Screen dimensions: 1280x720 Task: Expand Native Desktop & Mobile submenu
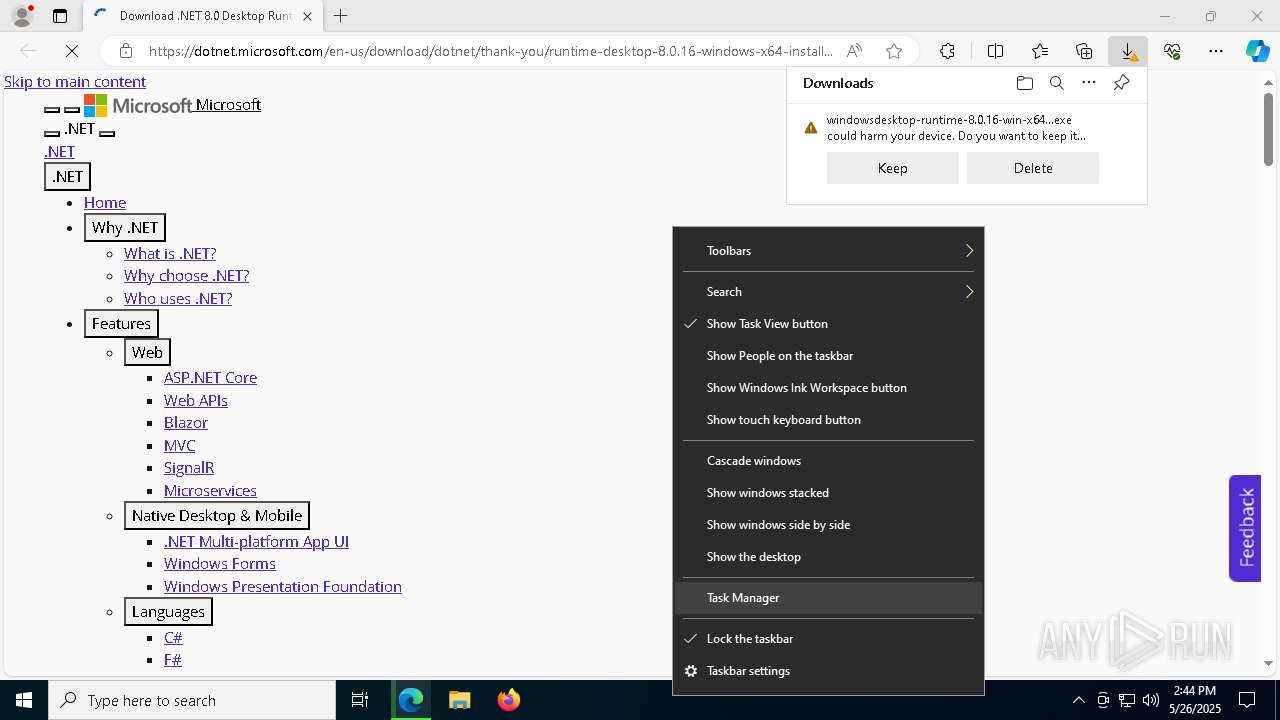[217, 516]
